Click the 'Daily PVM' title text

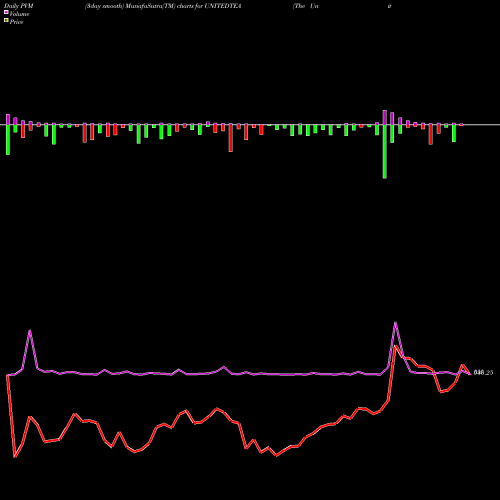tap(19, 6)
